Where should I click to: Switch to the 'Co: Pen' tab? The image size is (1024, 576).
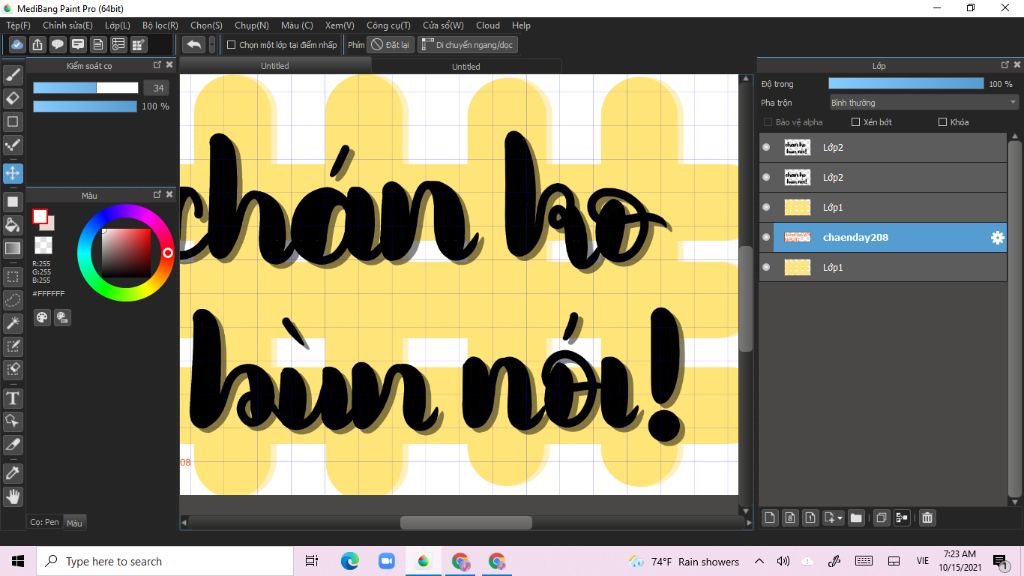(44, 522)
